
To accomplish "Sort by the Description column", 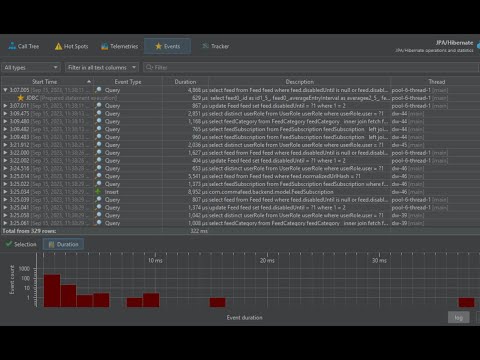I will click(x=299, y=82).
